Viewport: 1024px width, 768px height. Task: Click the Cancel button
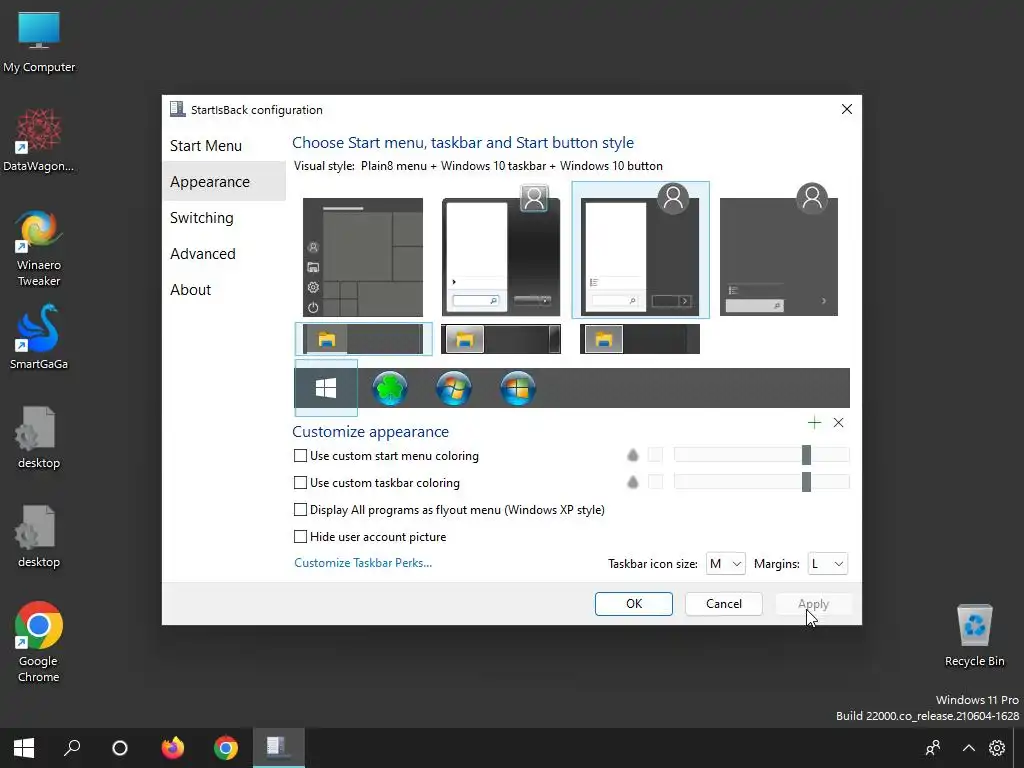pos(724,604)
